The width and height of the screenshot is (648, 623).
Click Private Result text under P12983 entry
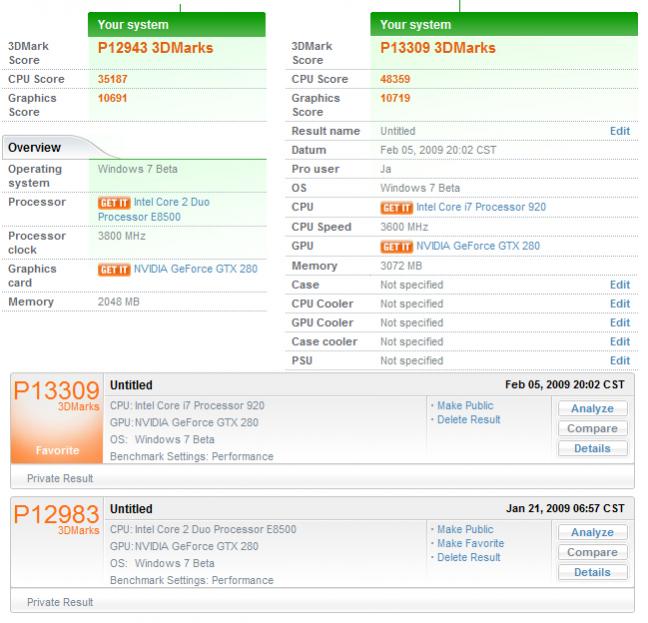click(60, 602)
